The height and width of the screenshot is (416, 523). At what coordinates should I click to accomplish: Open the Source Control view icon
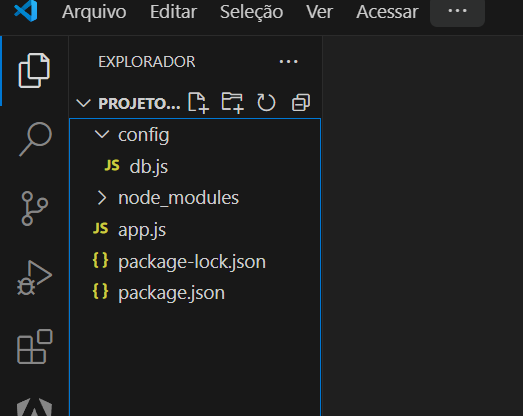(34, 209)
